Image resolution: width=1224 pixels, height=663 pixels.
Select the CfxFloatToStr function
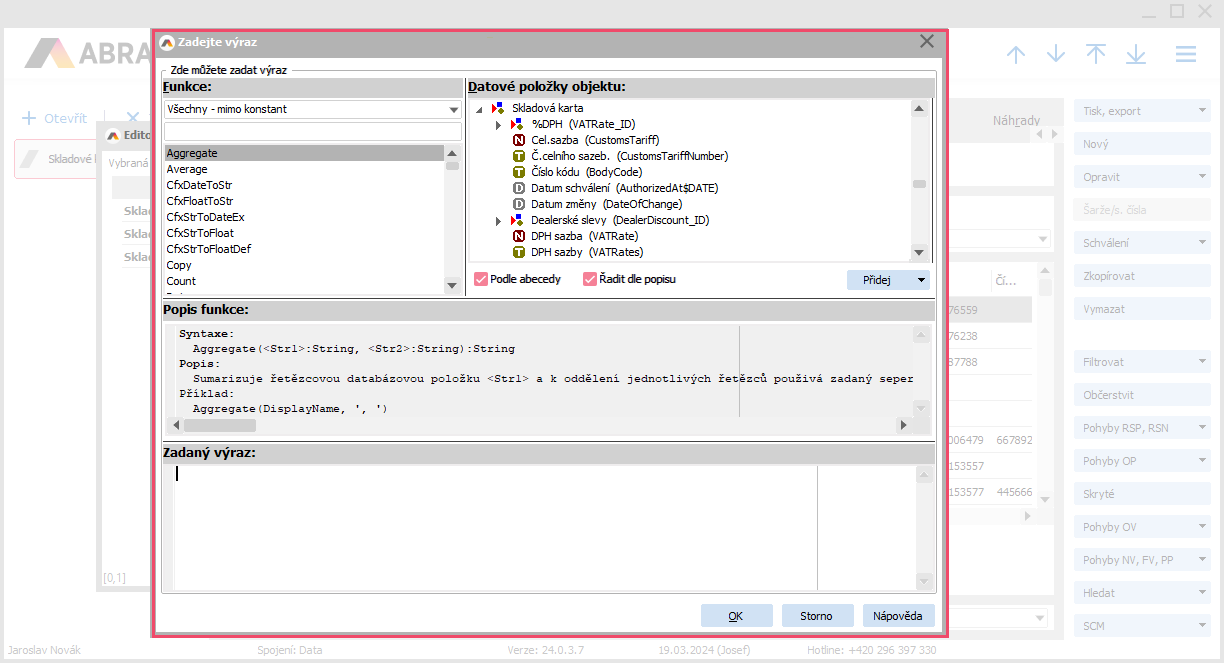[303, 201]
